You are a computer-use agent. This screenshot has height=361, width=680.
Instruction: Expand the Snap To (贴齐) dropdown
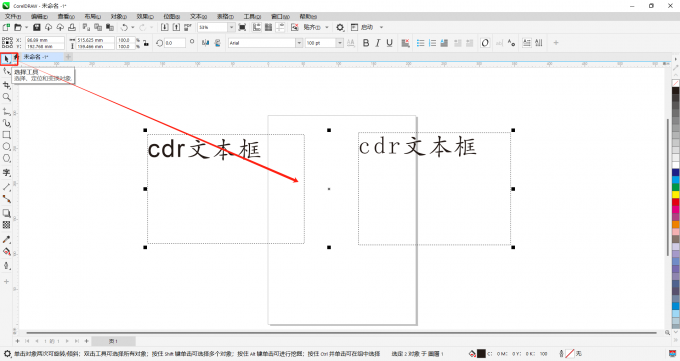[x=327, y=27]
